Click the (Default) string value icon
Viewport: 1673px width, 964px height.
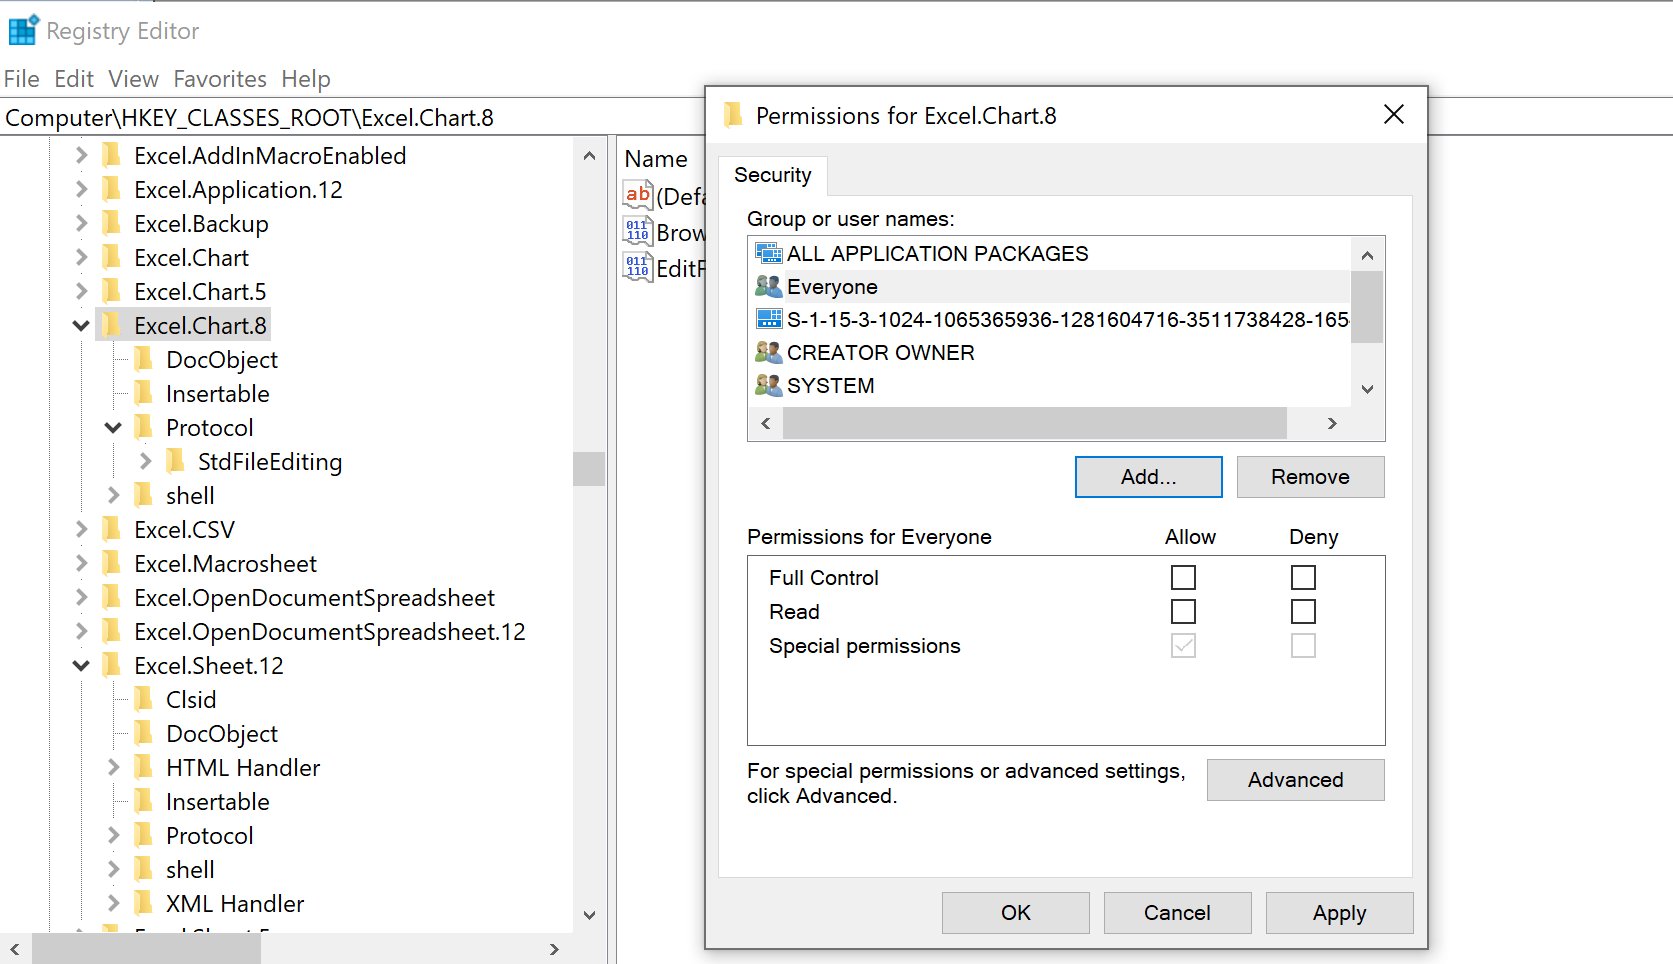[x=637, y=195]
